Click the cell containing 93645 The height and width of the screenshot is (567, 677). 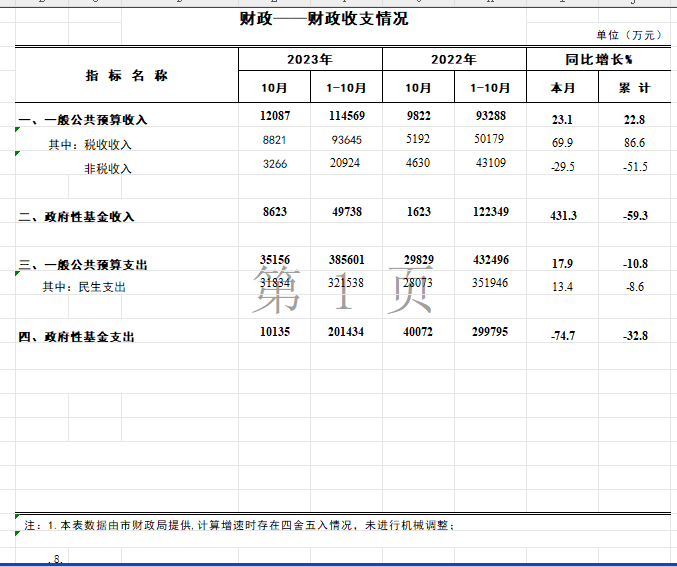click(x=347, y=140)
